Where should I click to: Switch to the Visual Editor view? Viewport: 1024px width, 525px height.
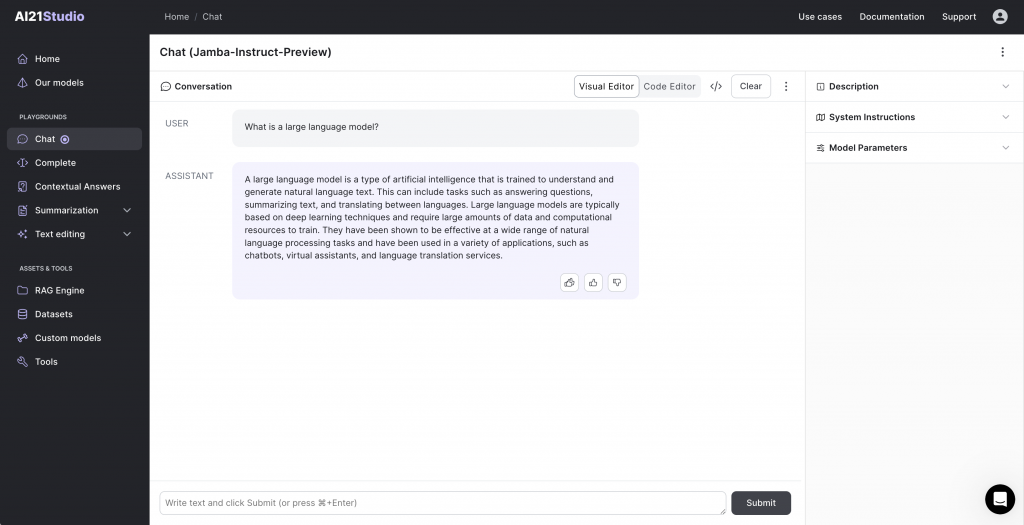(x=606, y=87)
